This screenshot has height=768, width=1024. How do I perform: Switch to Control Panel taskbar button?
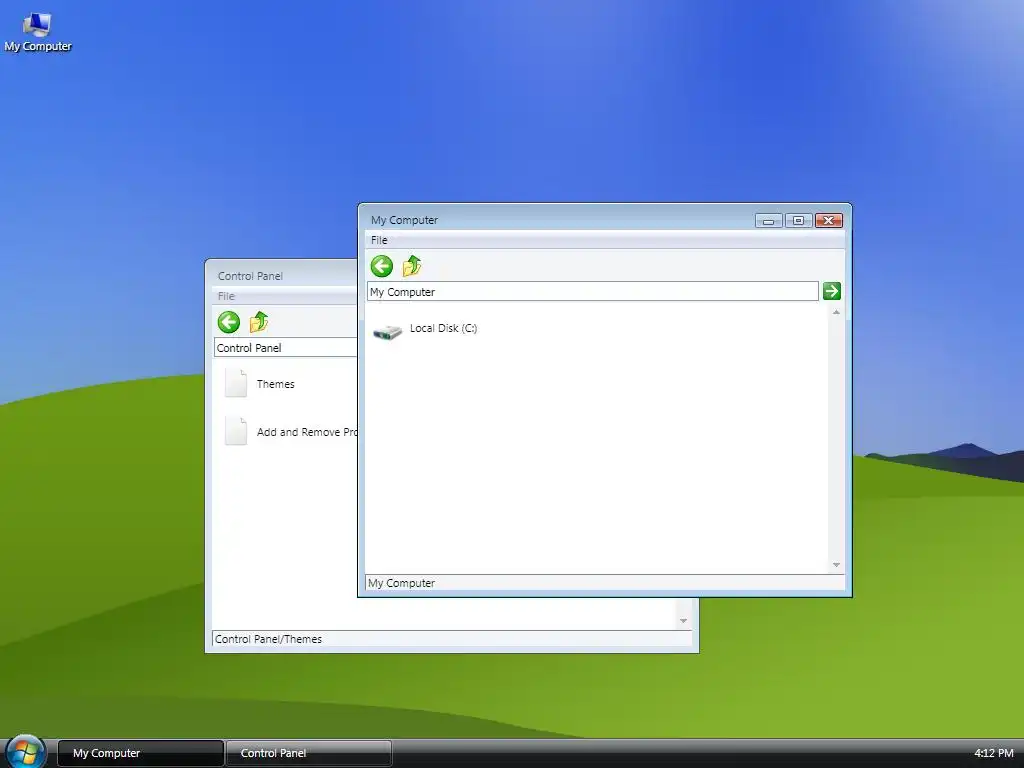(x=308, y=753)
